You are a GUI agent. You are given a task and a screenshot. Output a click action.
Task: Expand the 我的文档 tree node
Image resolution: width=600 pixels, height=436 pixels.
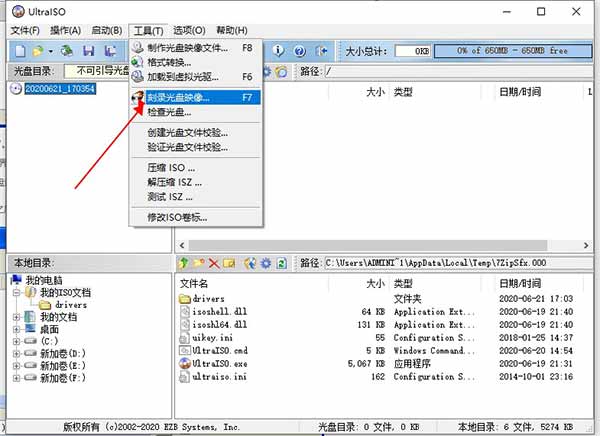16,317
